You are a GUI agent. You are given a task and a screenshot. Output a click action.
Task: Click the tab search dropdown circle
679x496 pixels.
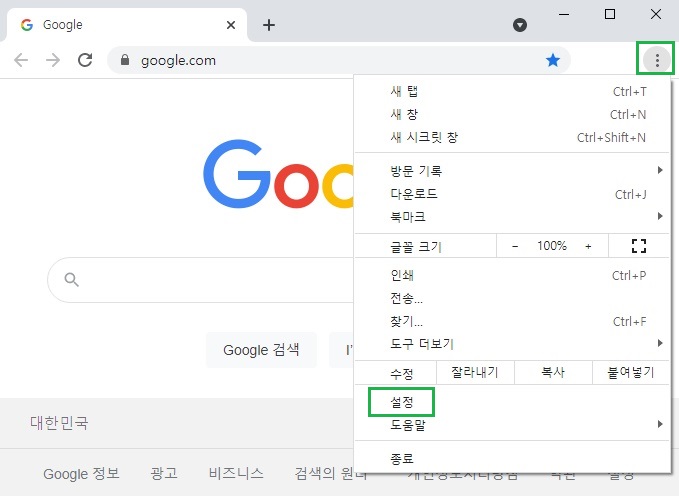click(x=520, y=25)
